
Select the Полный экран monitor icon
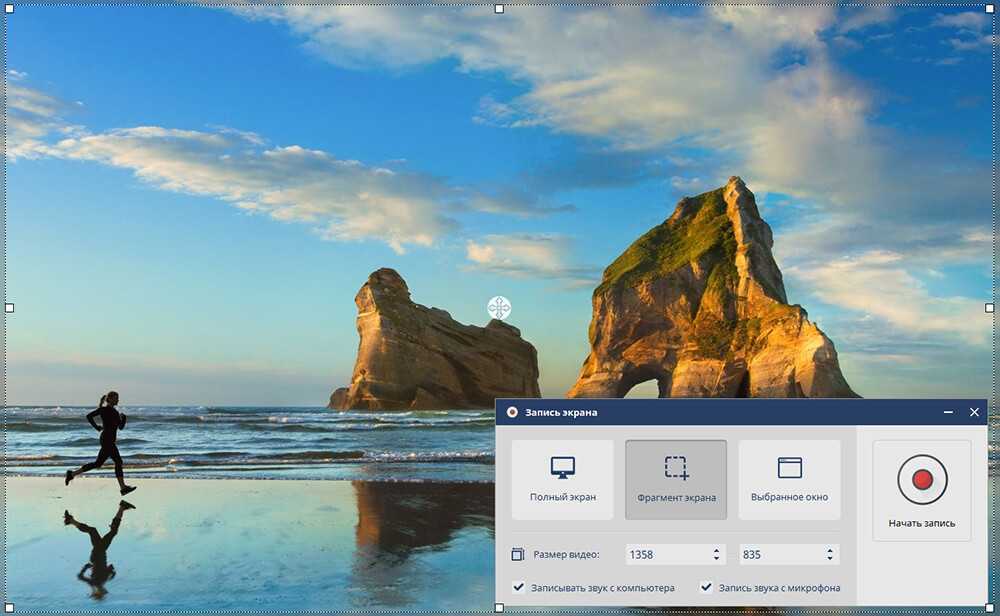click(563, 467)
